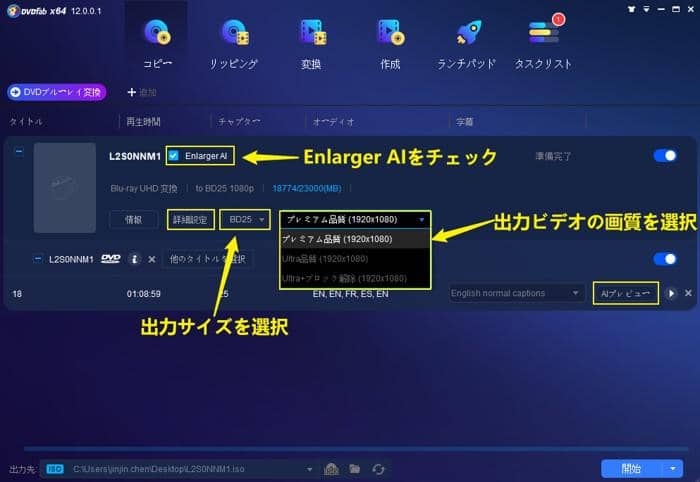The image size is (700, 482).
Task: Click the skin (shirt) icon in title bar
Action: click(631, 9)
